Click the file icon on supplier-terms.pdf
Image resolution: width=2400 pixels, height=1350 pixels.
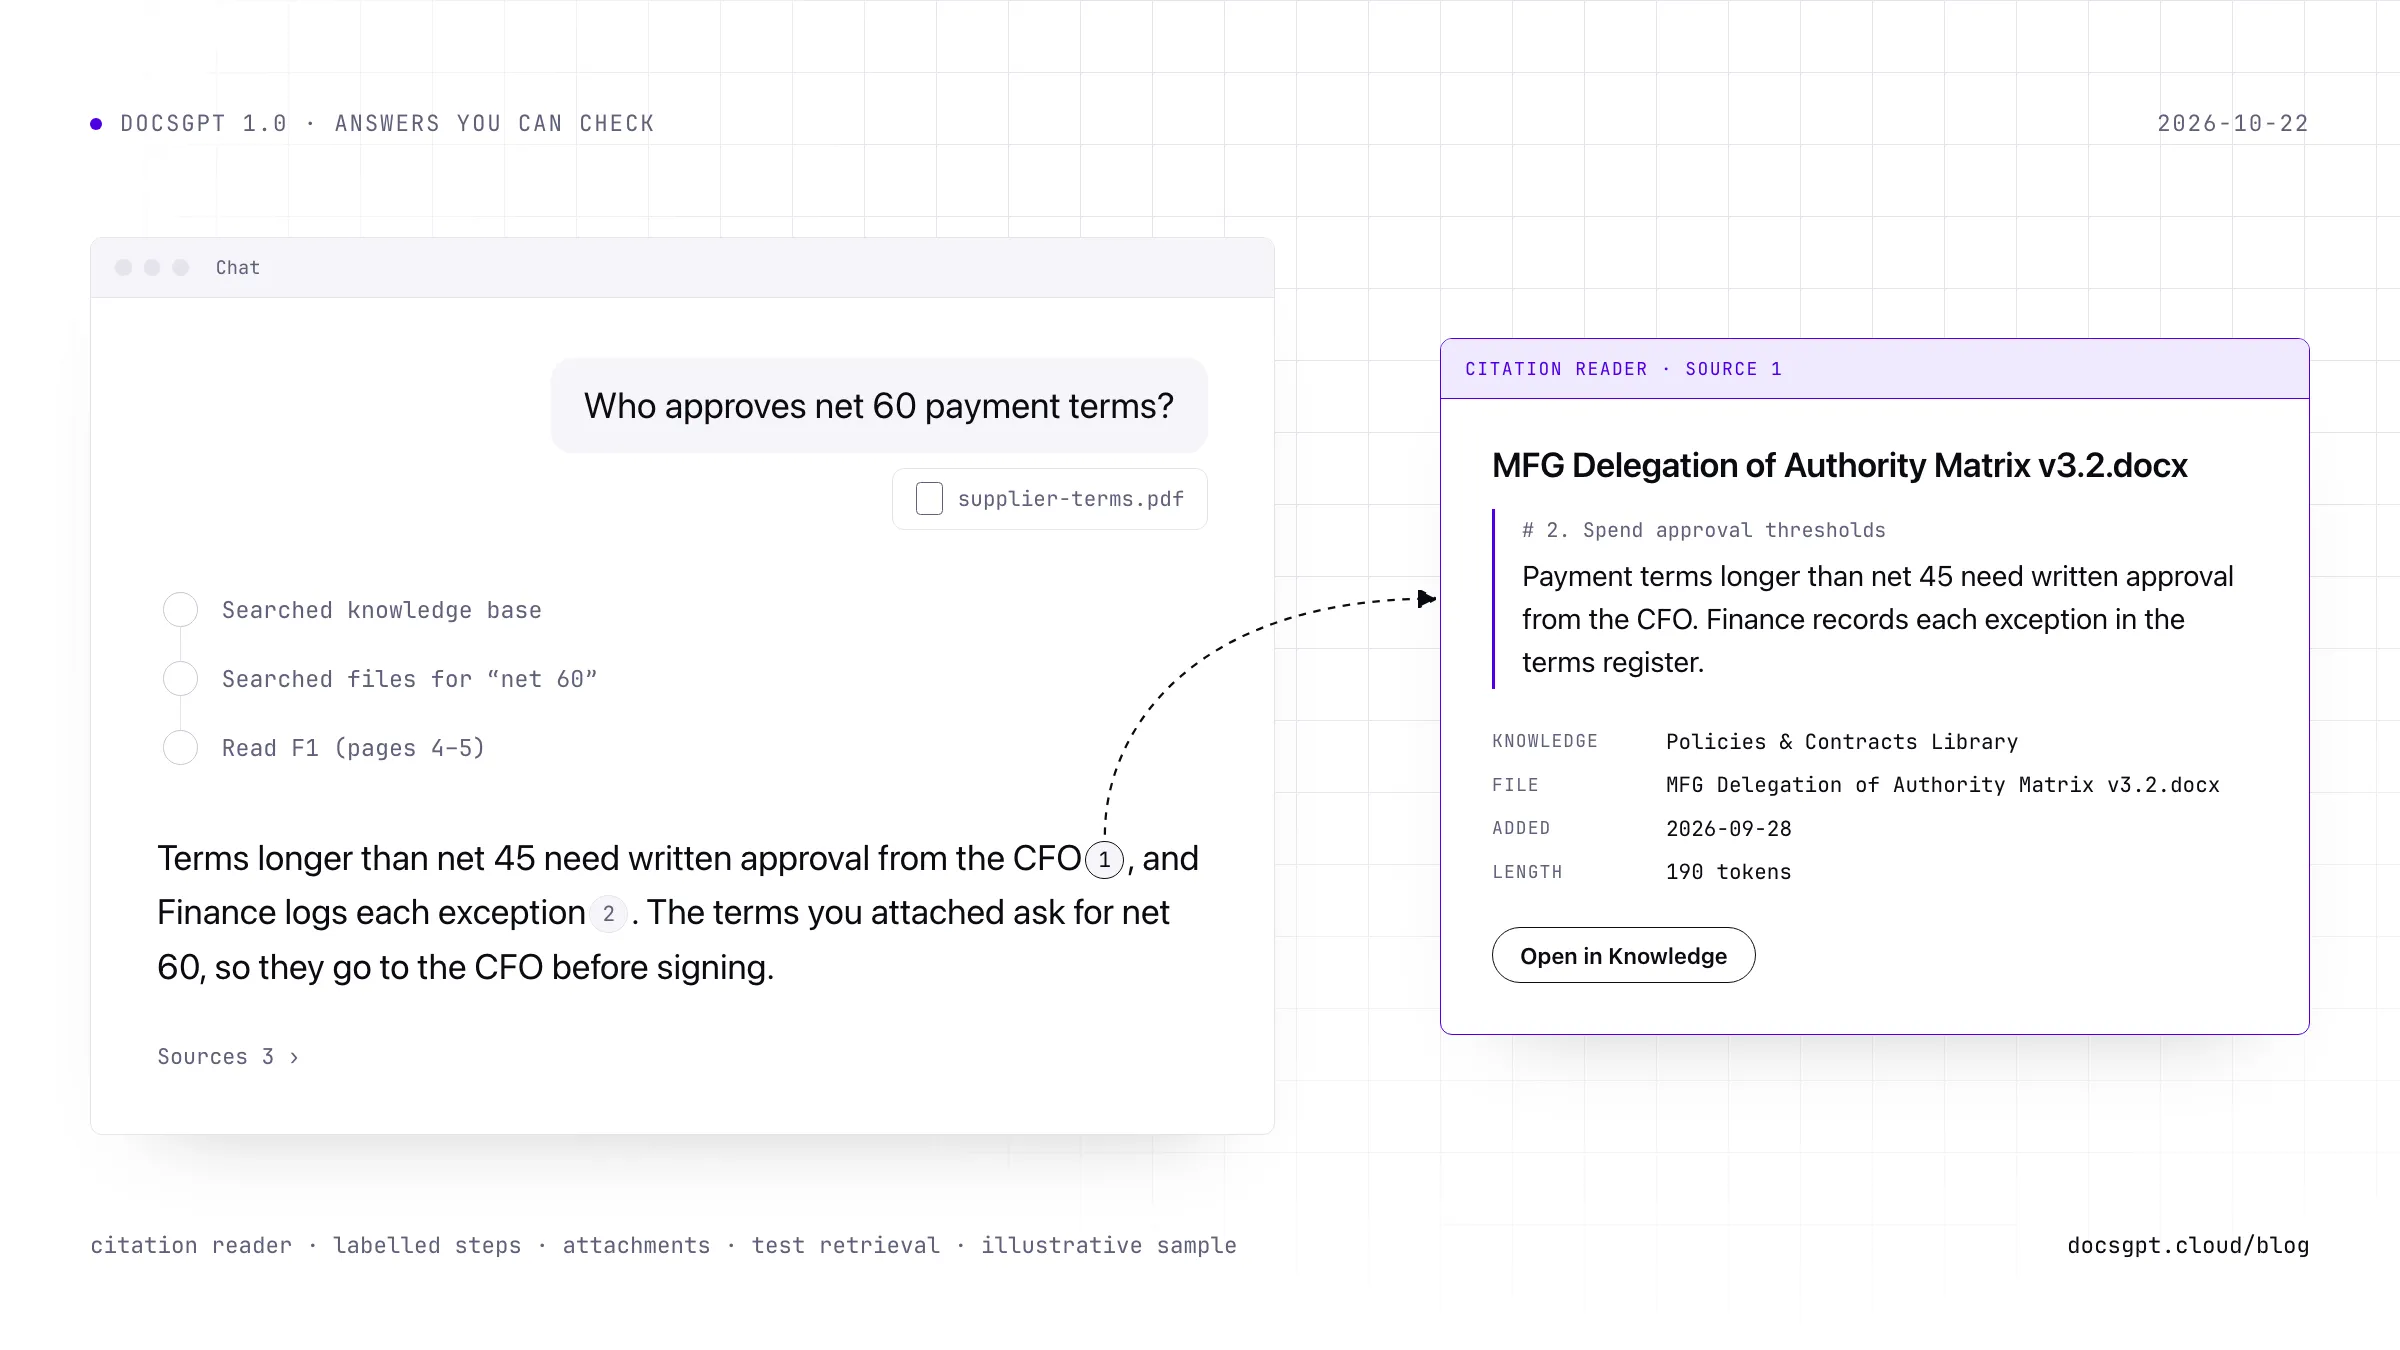tap(929, 499)
